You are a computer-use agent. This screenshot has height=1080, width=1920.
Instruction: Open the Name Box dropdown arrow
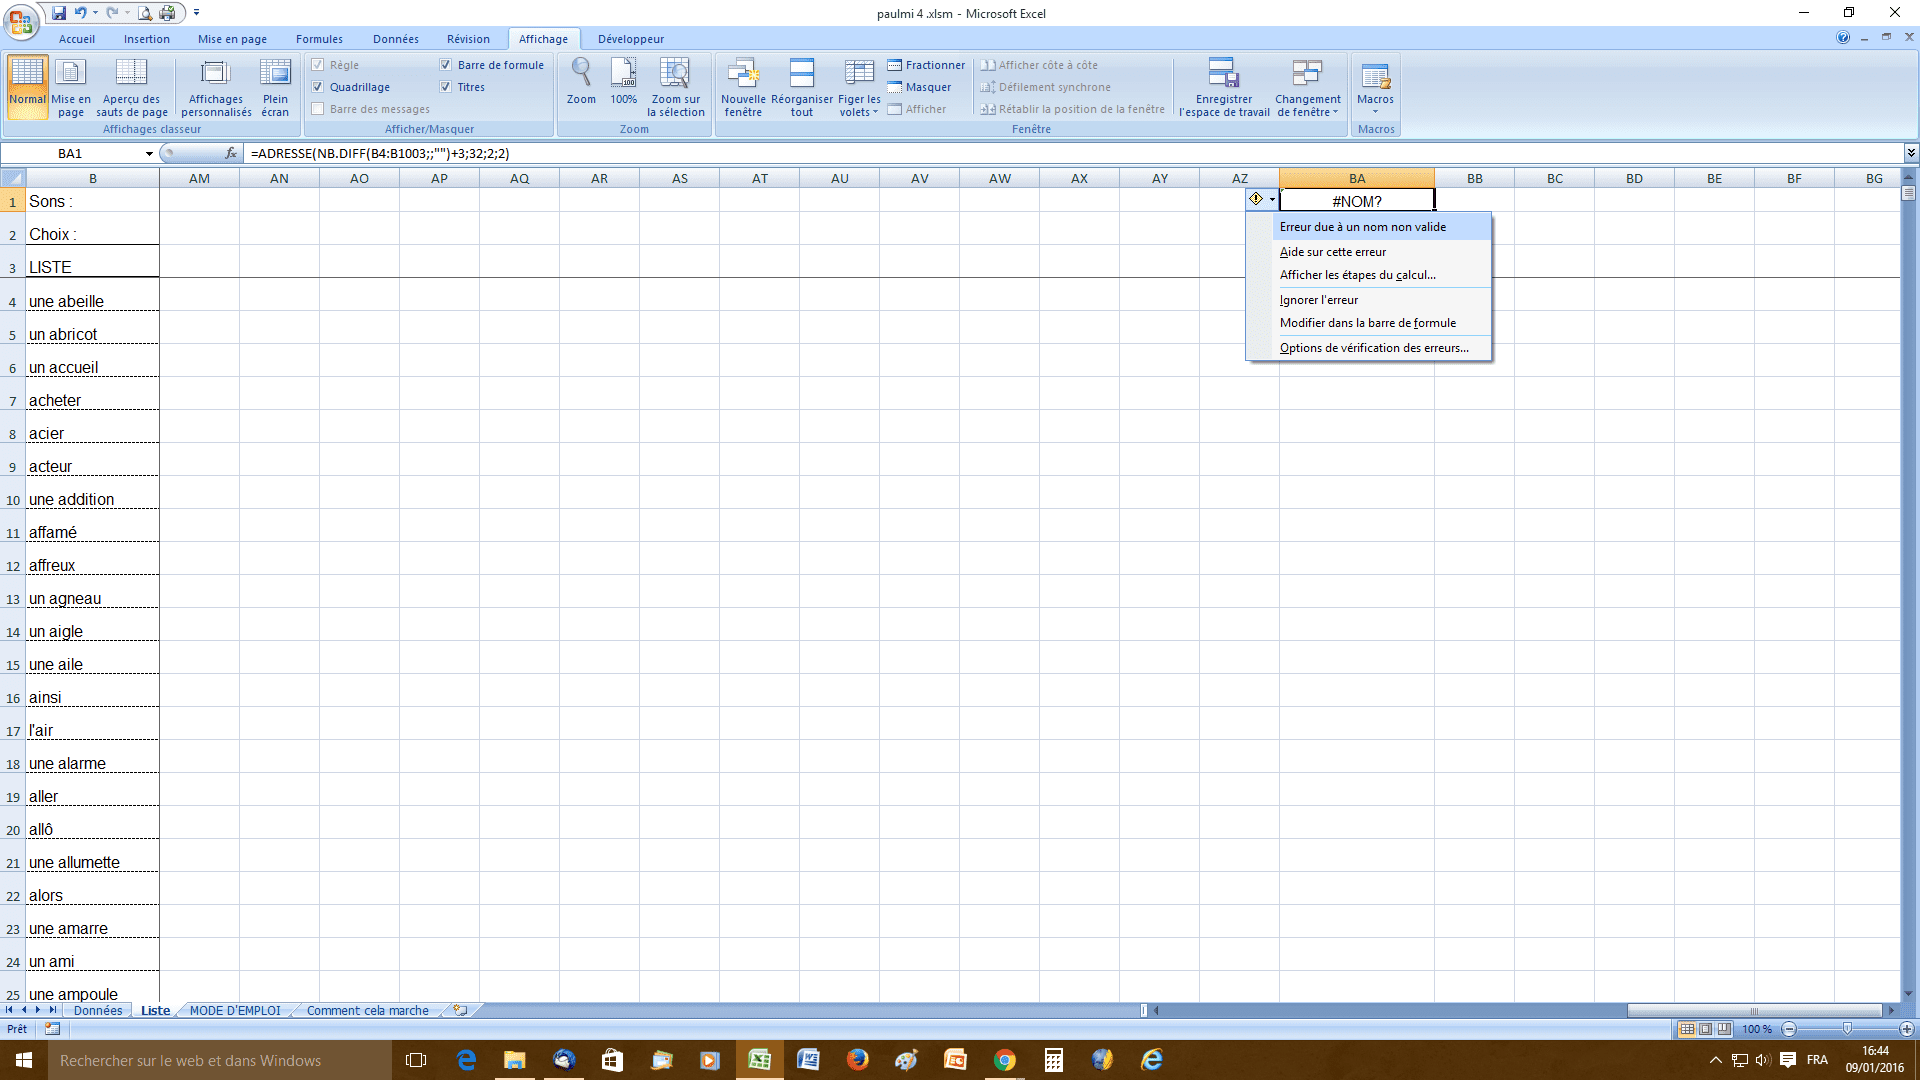coord(149,154)
